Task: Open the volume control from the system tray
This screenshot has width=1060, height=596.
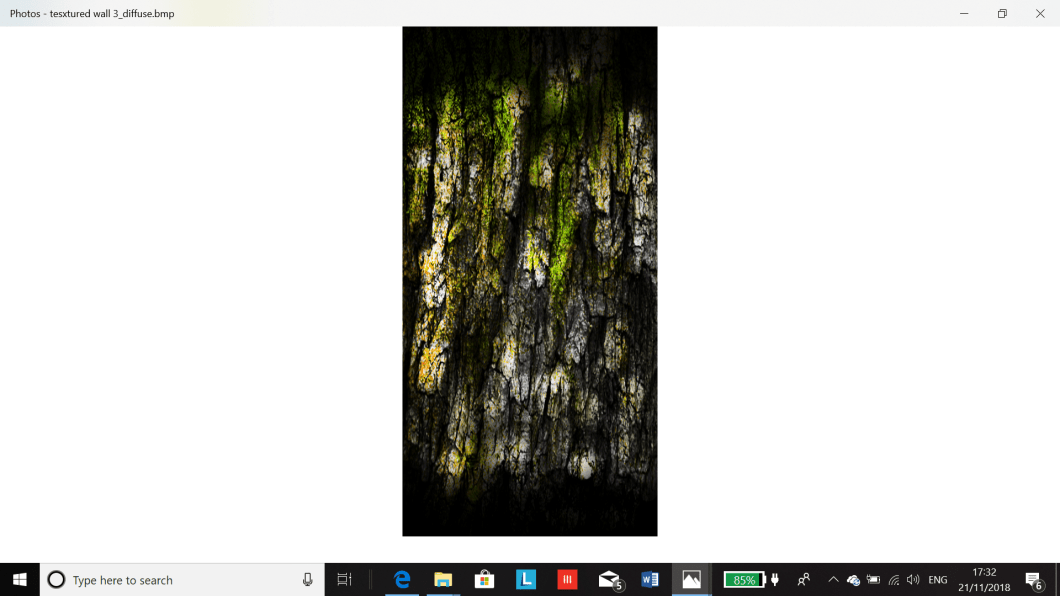Action: click(912, 579)
